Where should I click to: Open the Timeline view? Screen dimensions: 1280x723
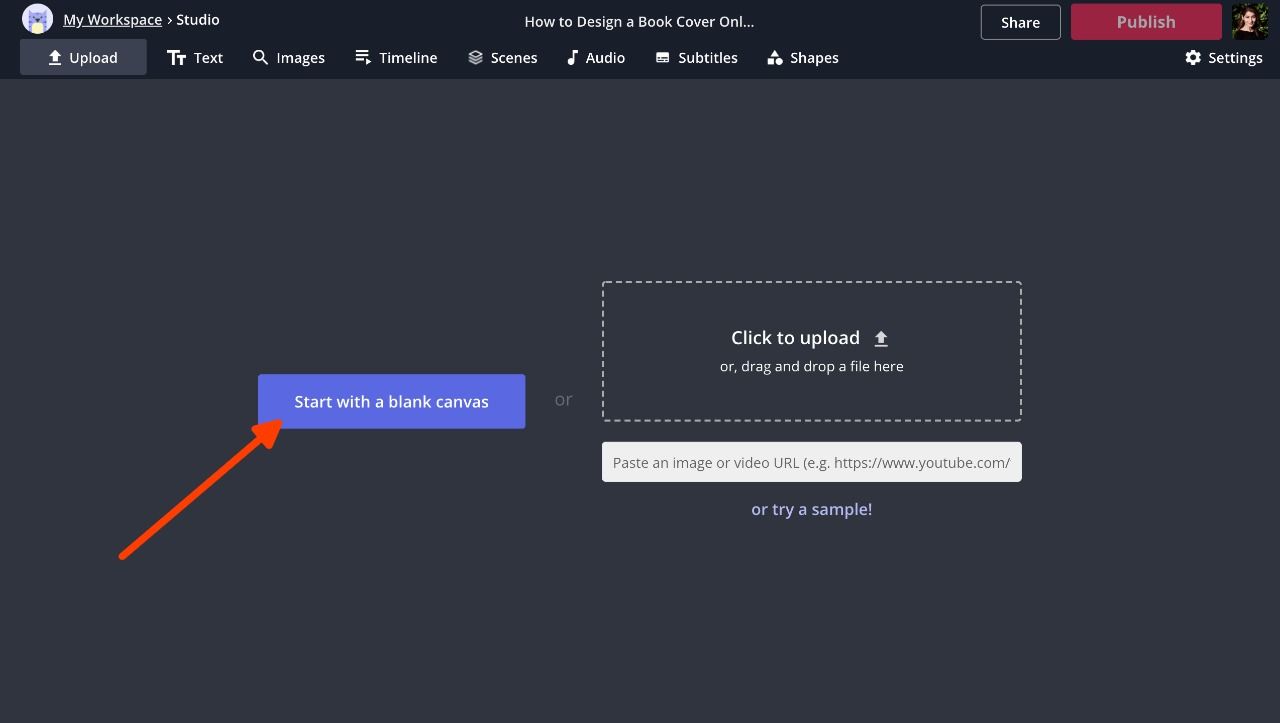coord(396,58)
